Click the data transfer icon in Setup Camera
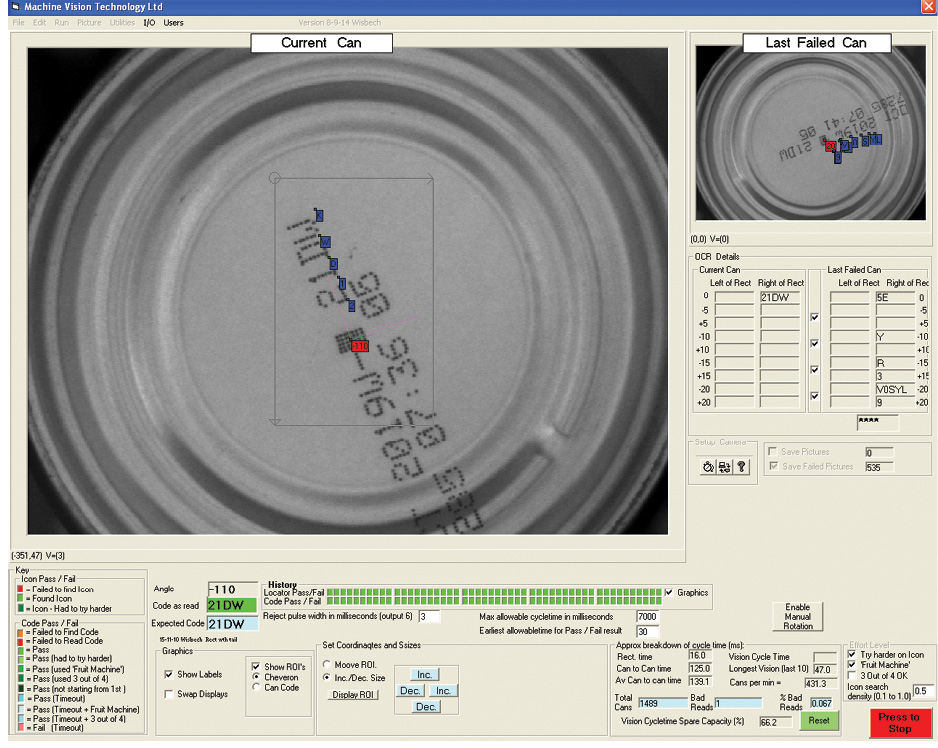 pyautogui.click(x=724, y=467)
